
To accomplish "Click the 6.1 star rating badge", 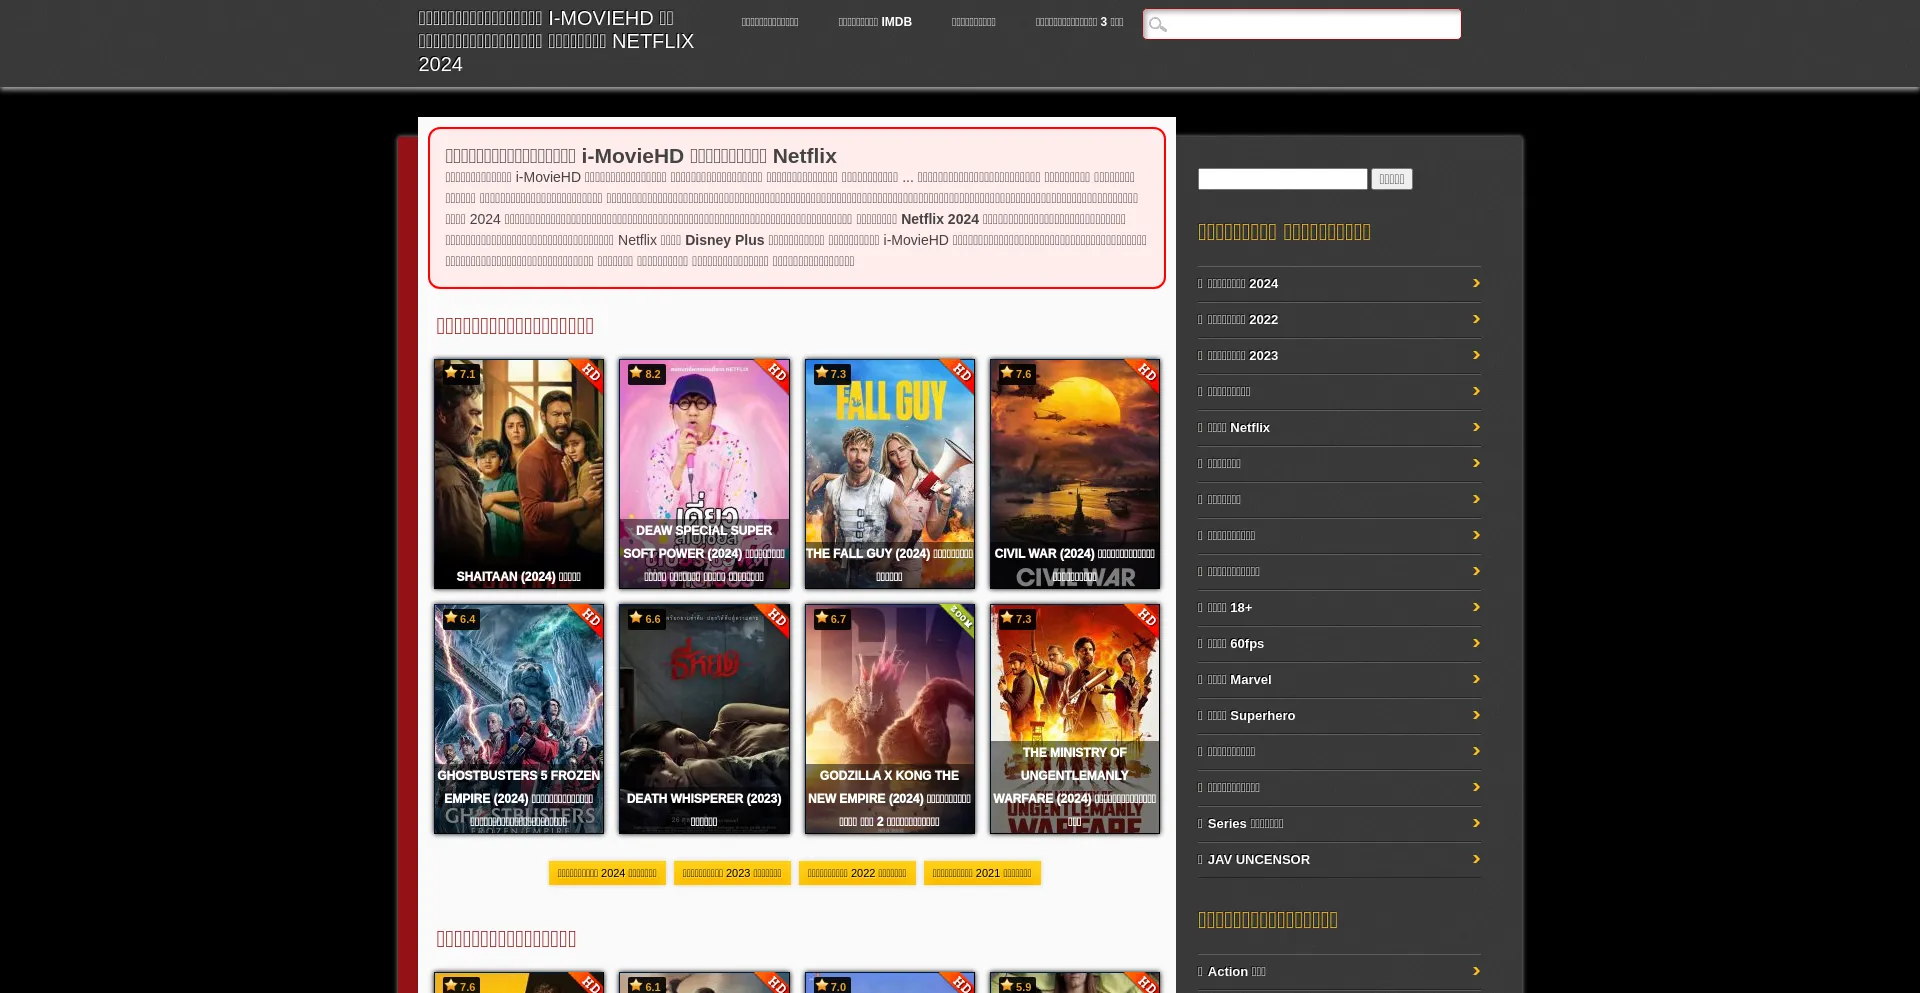I will 645,985.
